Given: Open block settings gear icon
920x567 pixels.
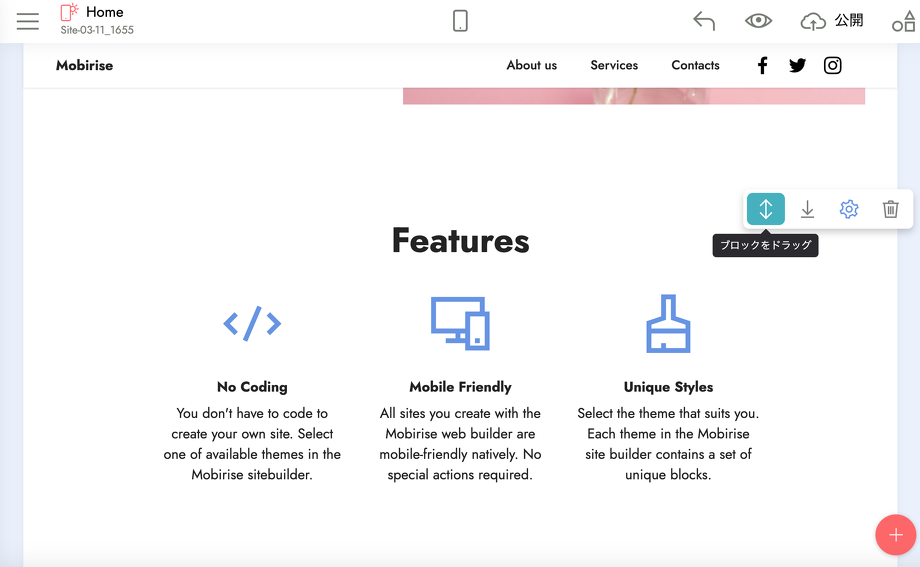Looking at the screenshot, I should click(849, 209).
